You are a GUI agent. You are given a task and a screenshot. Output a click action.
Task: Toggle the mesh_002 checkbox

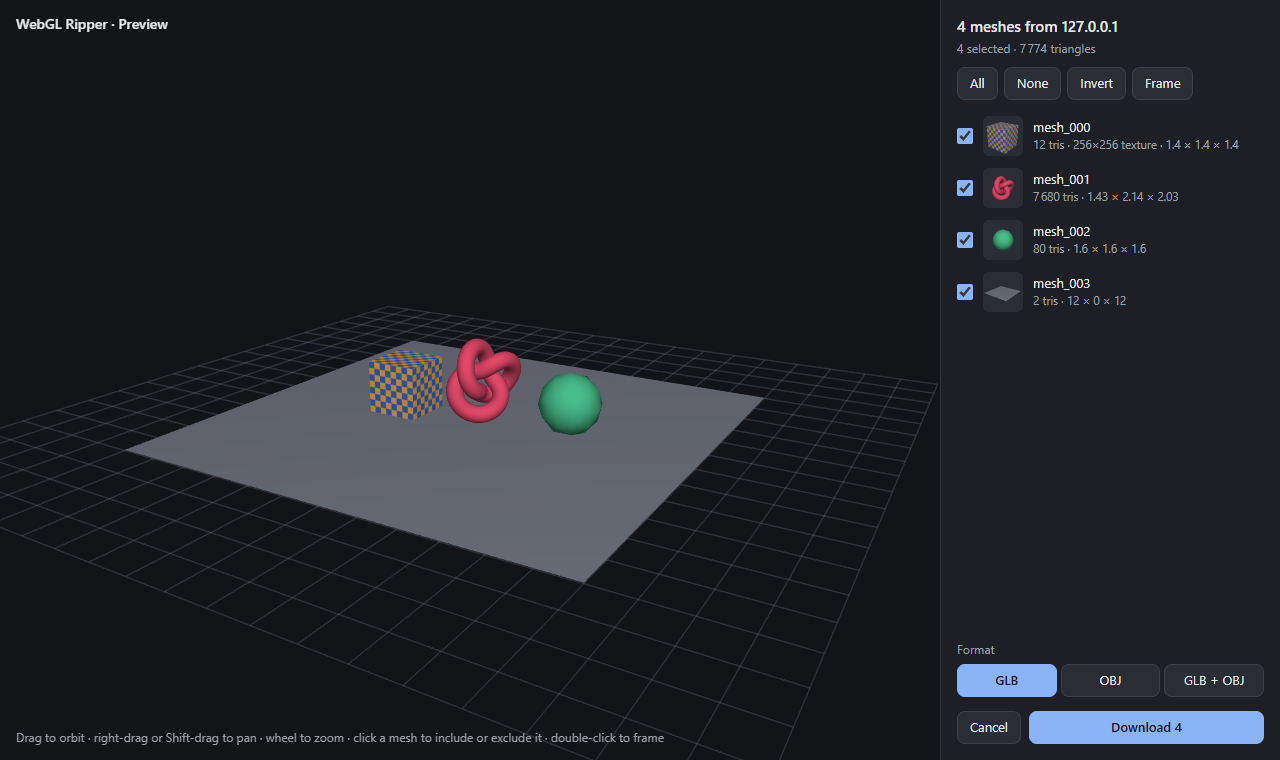(965, 240)
